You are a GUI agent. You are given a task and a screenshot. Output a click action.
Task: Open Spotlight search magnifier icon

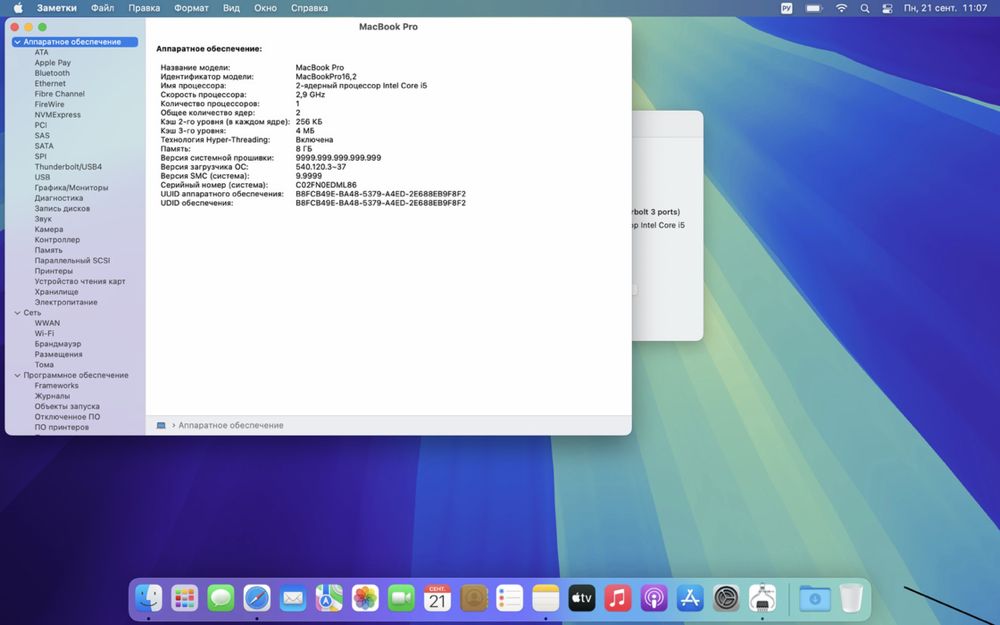click(x=865, y=8)
